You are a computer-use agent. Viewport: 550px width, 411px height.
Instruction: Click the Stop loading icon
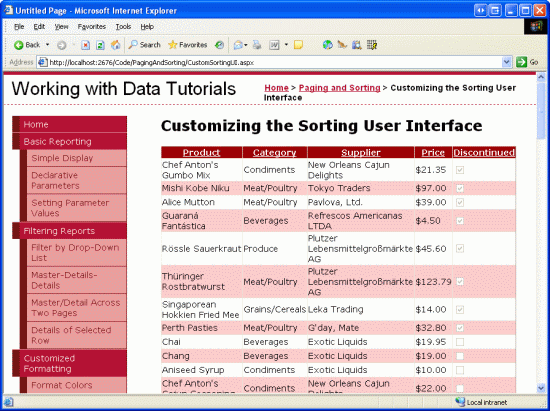(x=86, y=45)
